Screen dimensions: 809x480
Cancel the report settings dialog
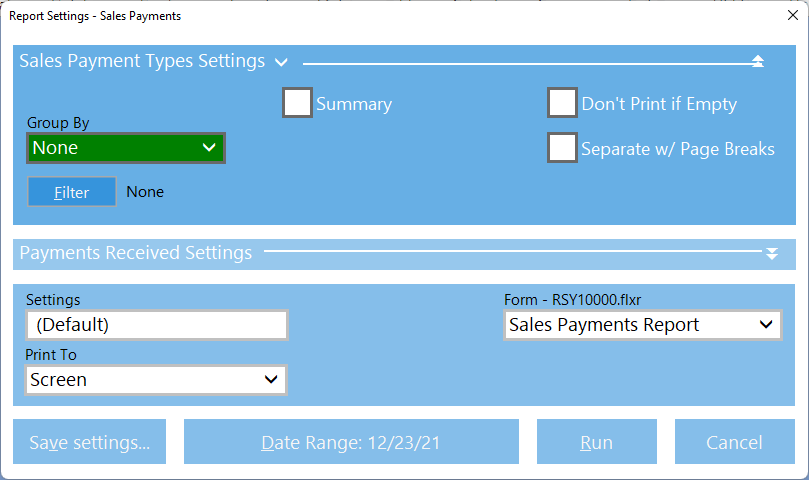735,442
